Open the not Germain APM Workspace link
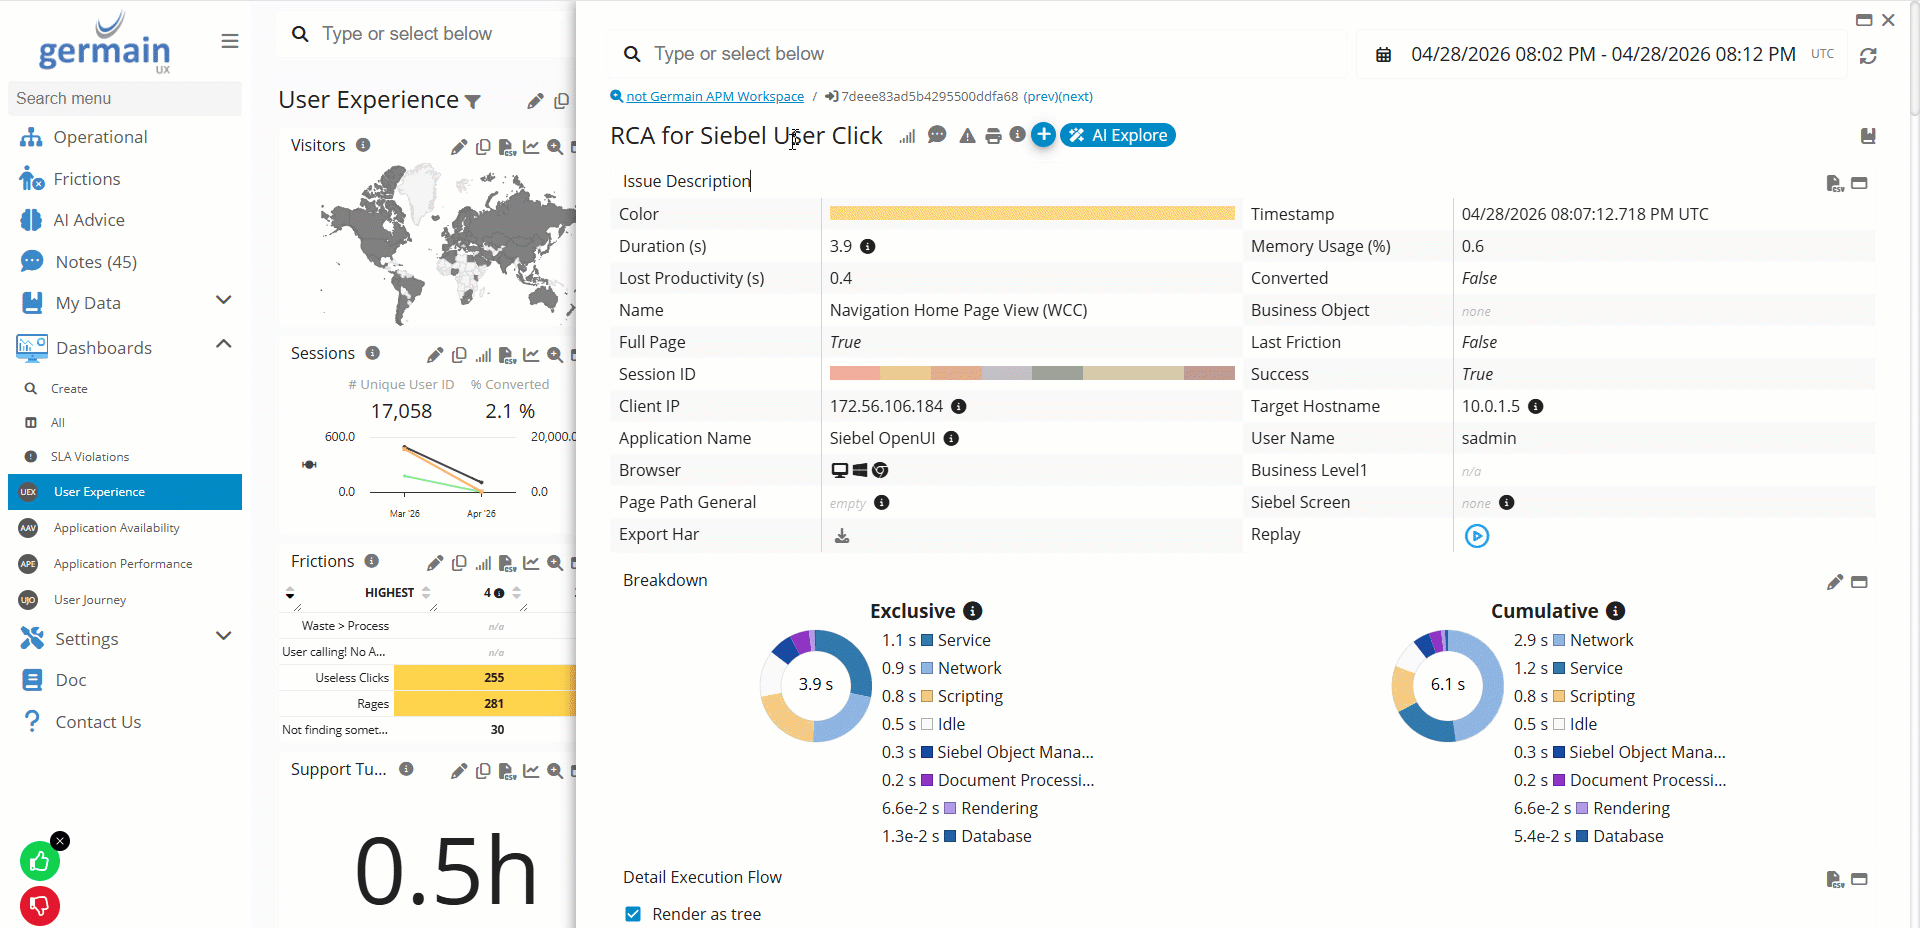 (715, 97)
